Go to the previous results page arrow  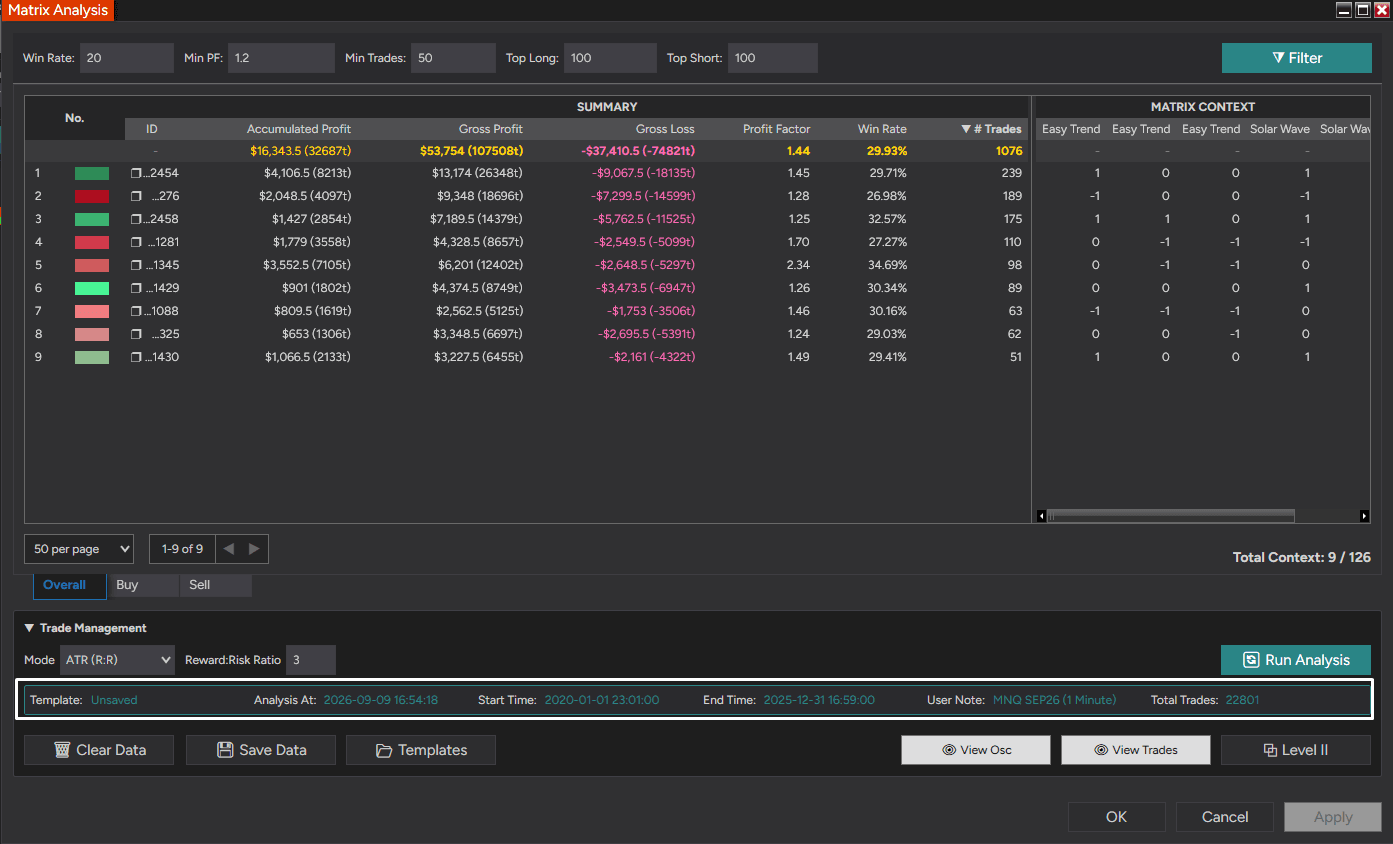coord(229,549)
